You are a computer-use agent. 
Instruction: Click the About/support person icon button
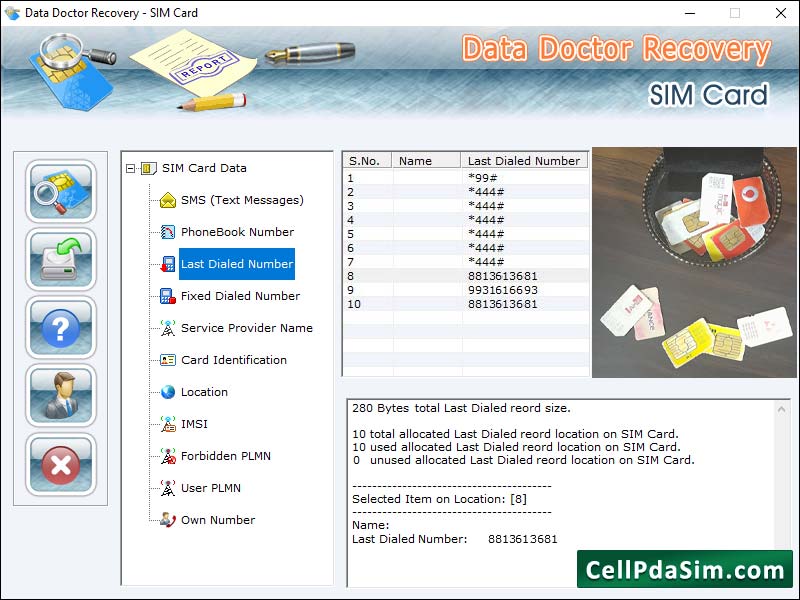click(x=61, y=396)
